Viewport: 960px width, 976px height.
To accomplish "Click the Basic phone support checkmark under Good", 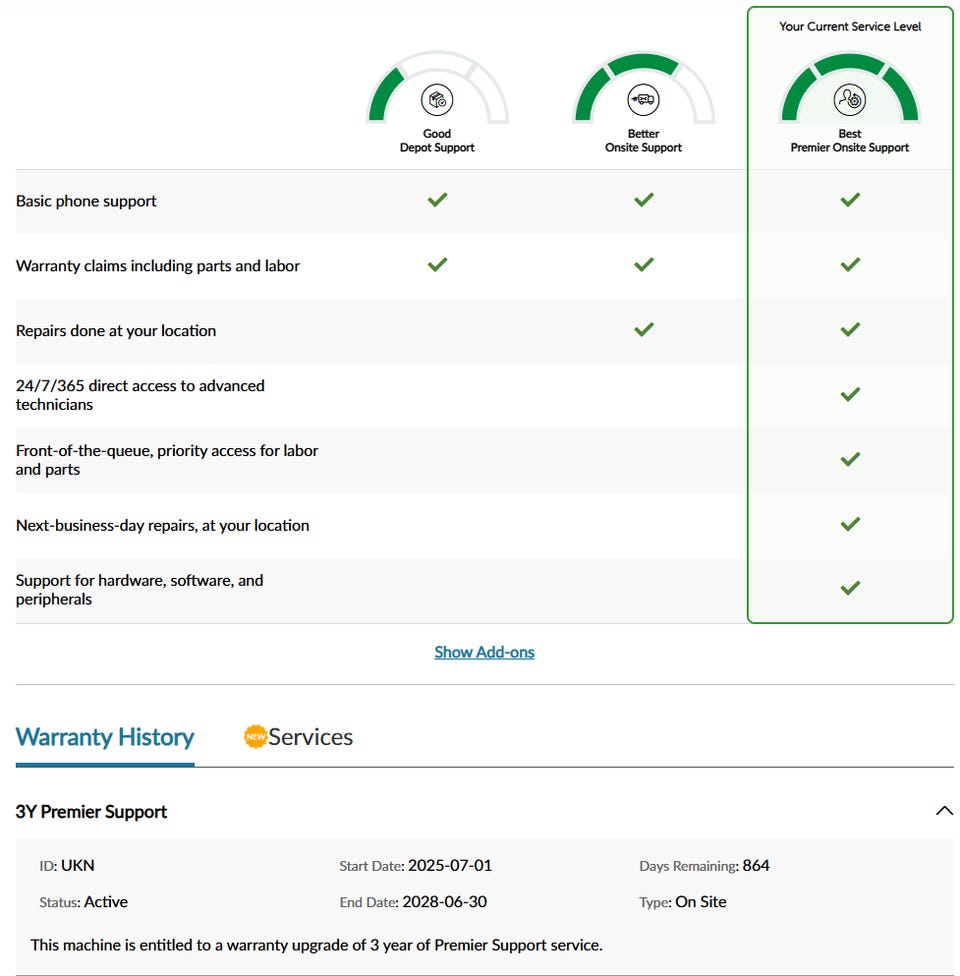I will (437, 200).
